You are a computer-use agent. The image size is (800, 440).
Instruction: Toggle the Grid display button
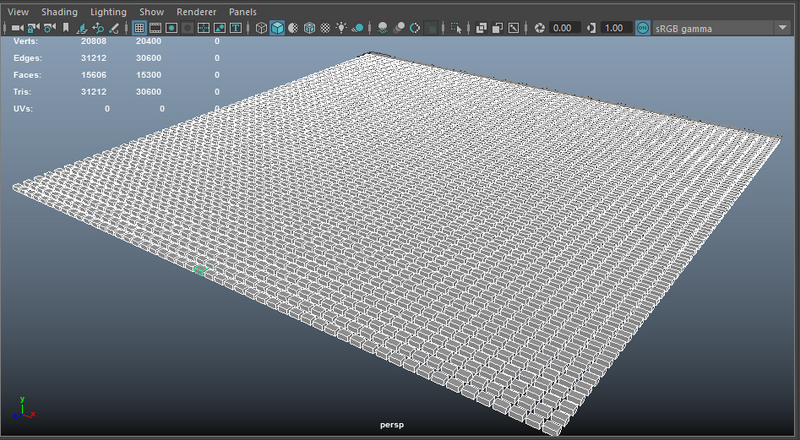pyautogui.click(x=139, y=28)
